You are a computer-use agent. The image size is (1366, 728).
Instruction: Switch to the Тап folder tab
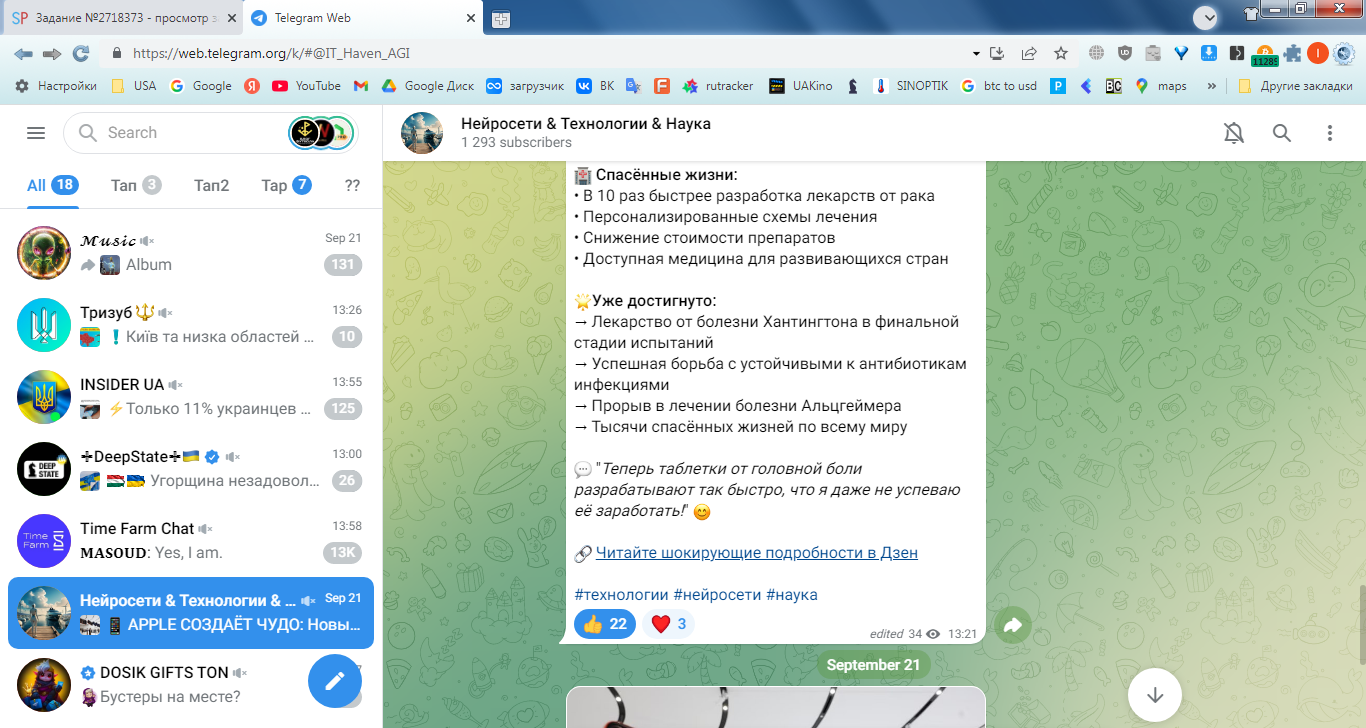[x=136, y=185]
